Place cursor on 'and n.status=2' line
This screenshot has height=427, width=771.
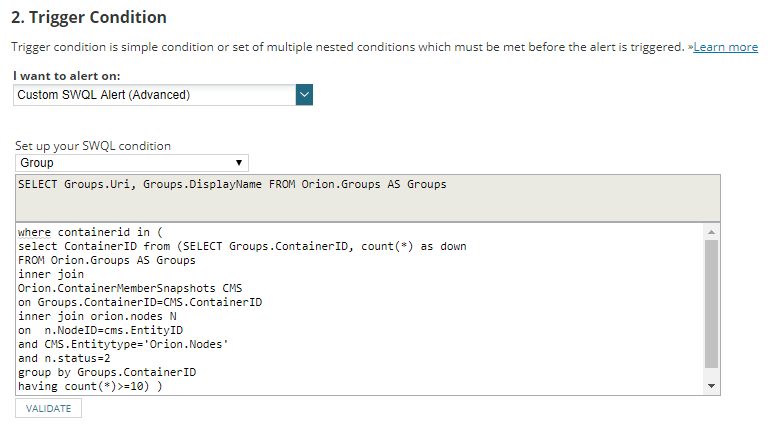64,359
